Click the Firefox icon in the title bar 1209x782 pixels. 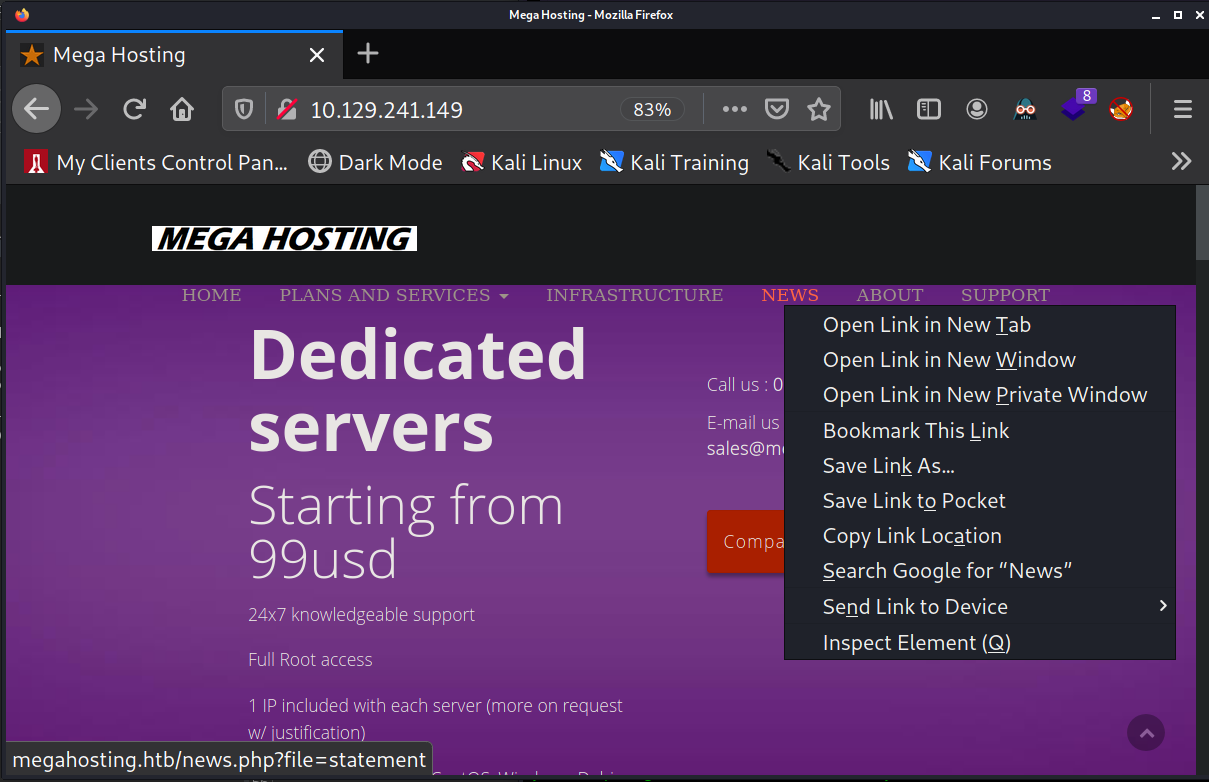click(21, 14)
